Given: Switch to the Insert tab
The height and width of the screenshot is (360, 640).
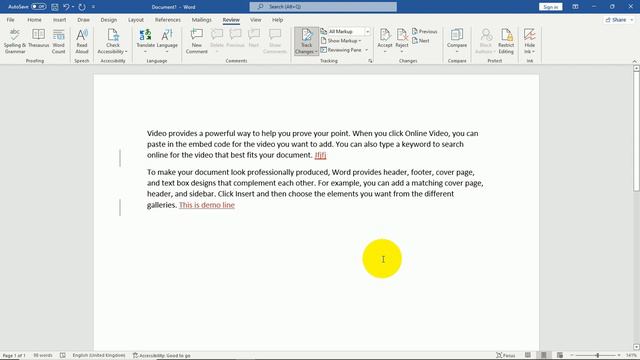Looking at the screenshot, I should click(60, 20).
